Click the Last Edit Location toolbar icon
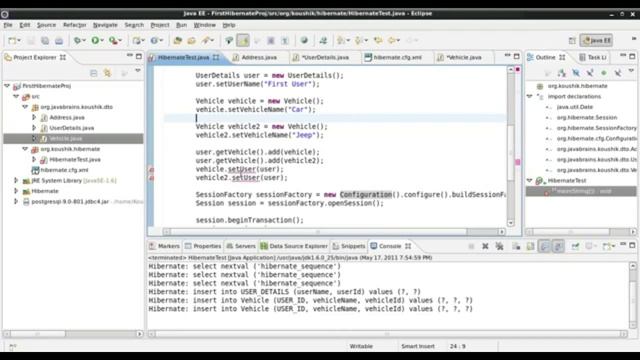The width and height of the screenshot is (640, 360). (378, 40)
